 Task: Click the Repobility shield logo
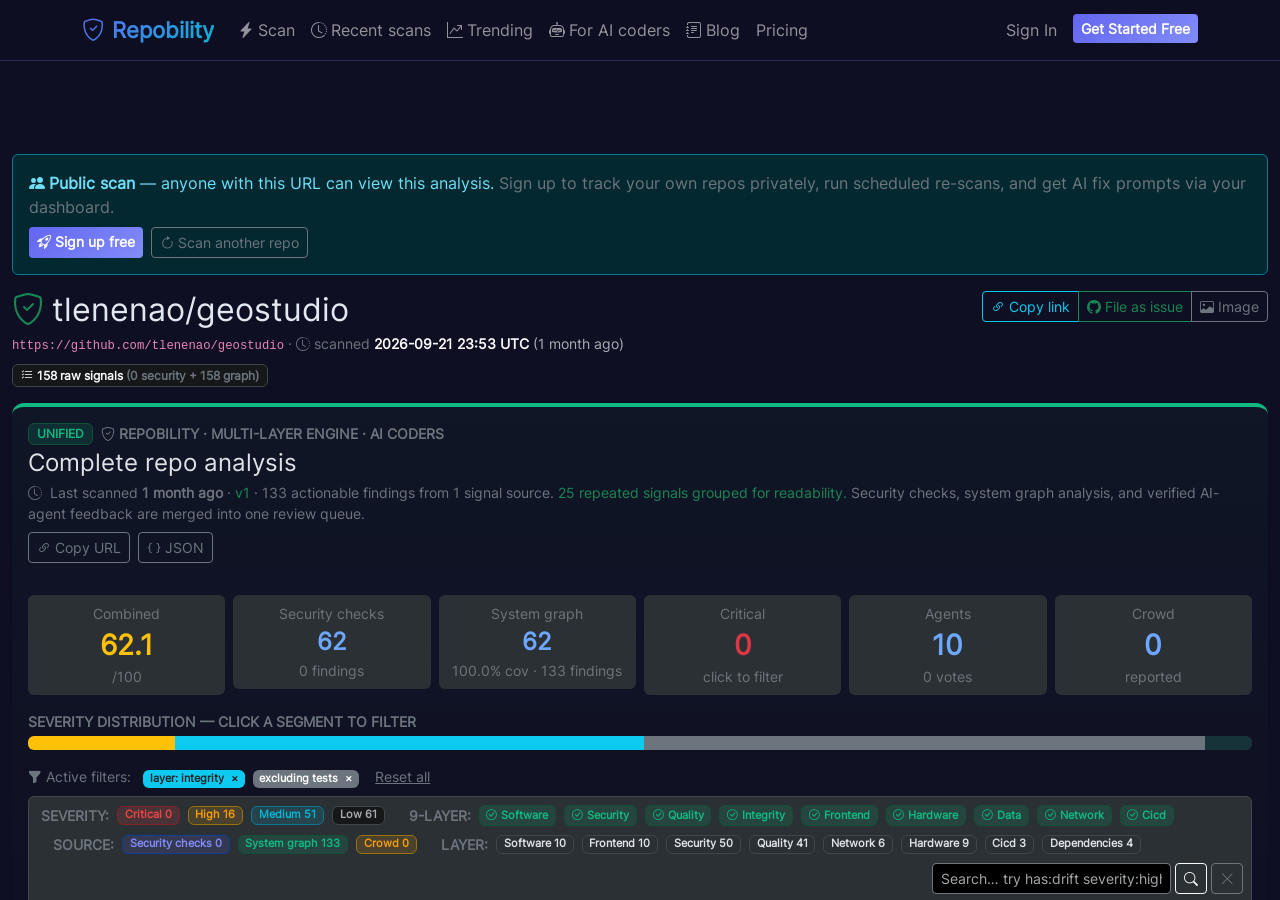(93, 30)
